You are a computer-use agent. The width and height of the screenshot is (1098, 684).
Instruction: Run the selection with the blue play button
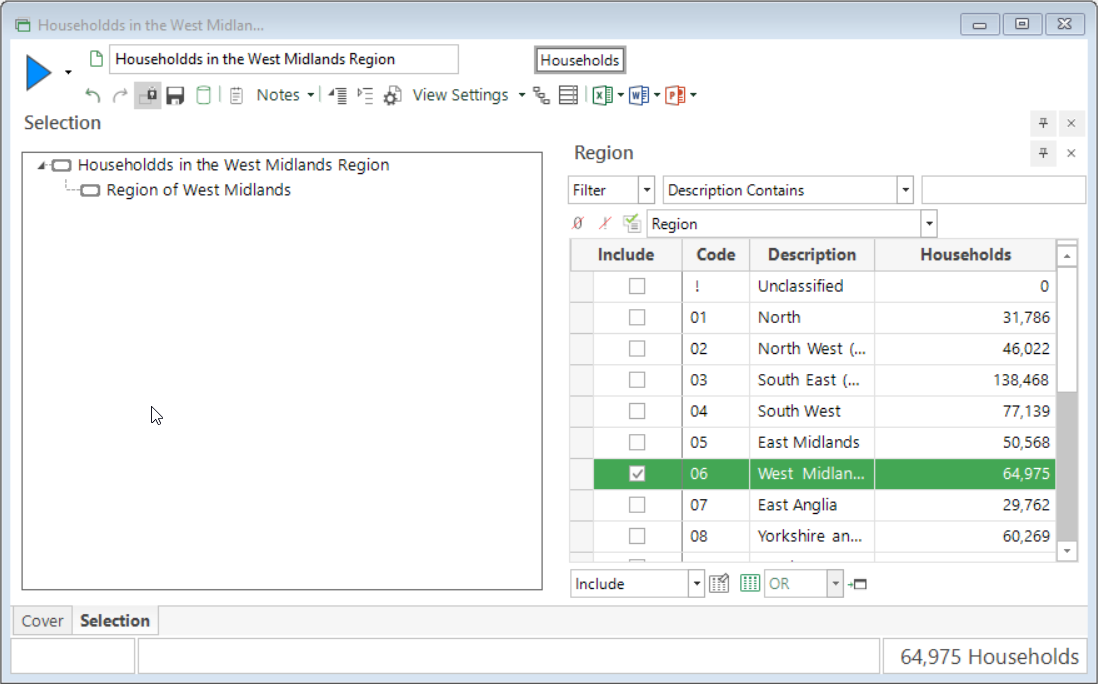[39, 72]
